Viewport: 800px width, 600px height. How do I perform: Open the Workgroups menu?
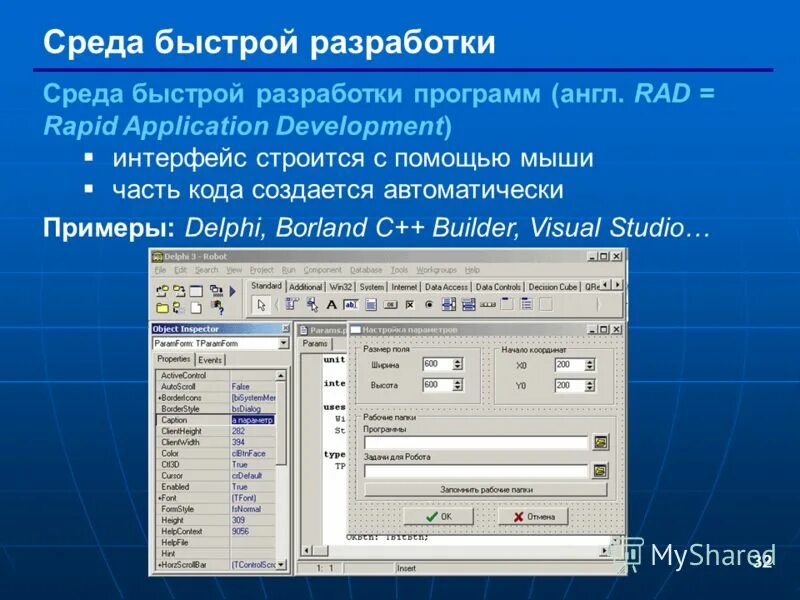pos(436,270)
